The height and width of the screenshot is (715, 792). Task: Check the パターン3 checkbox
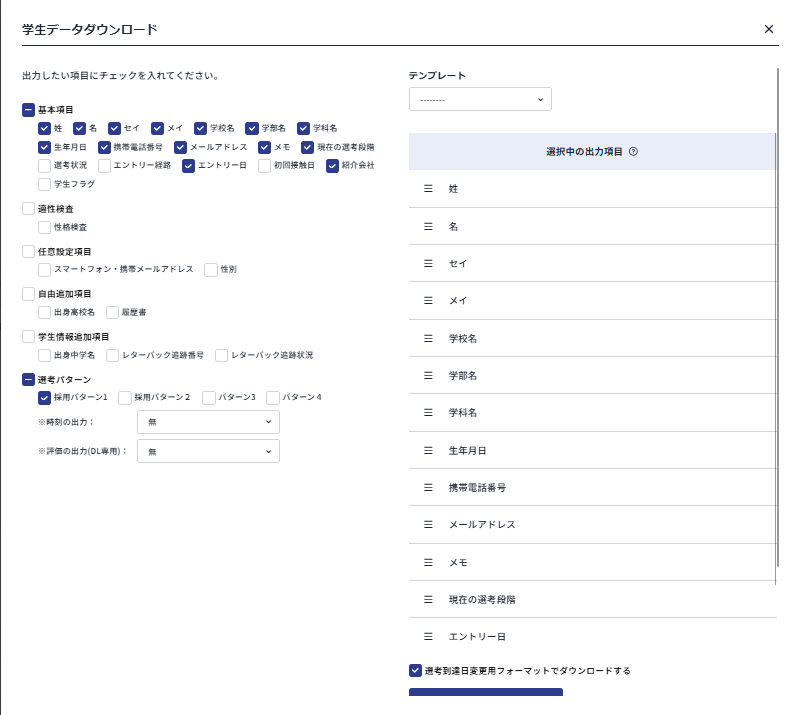[209, 398]
